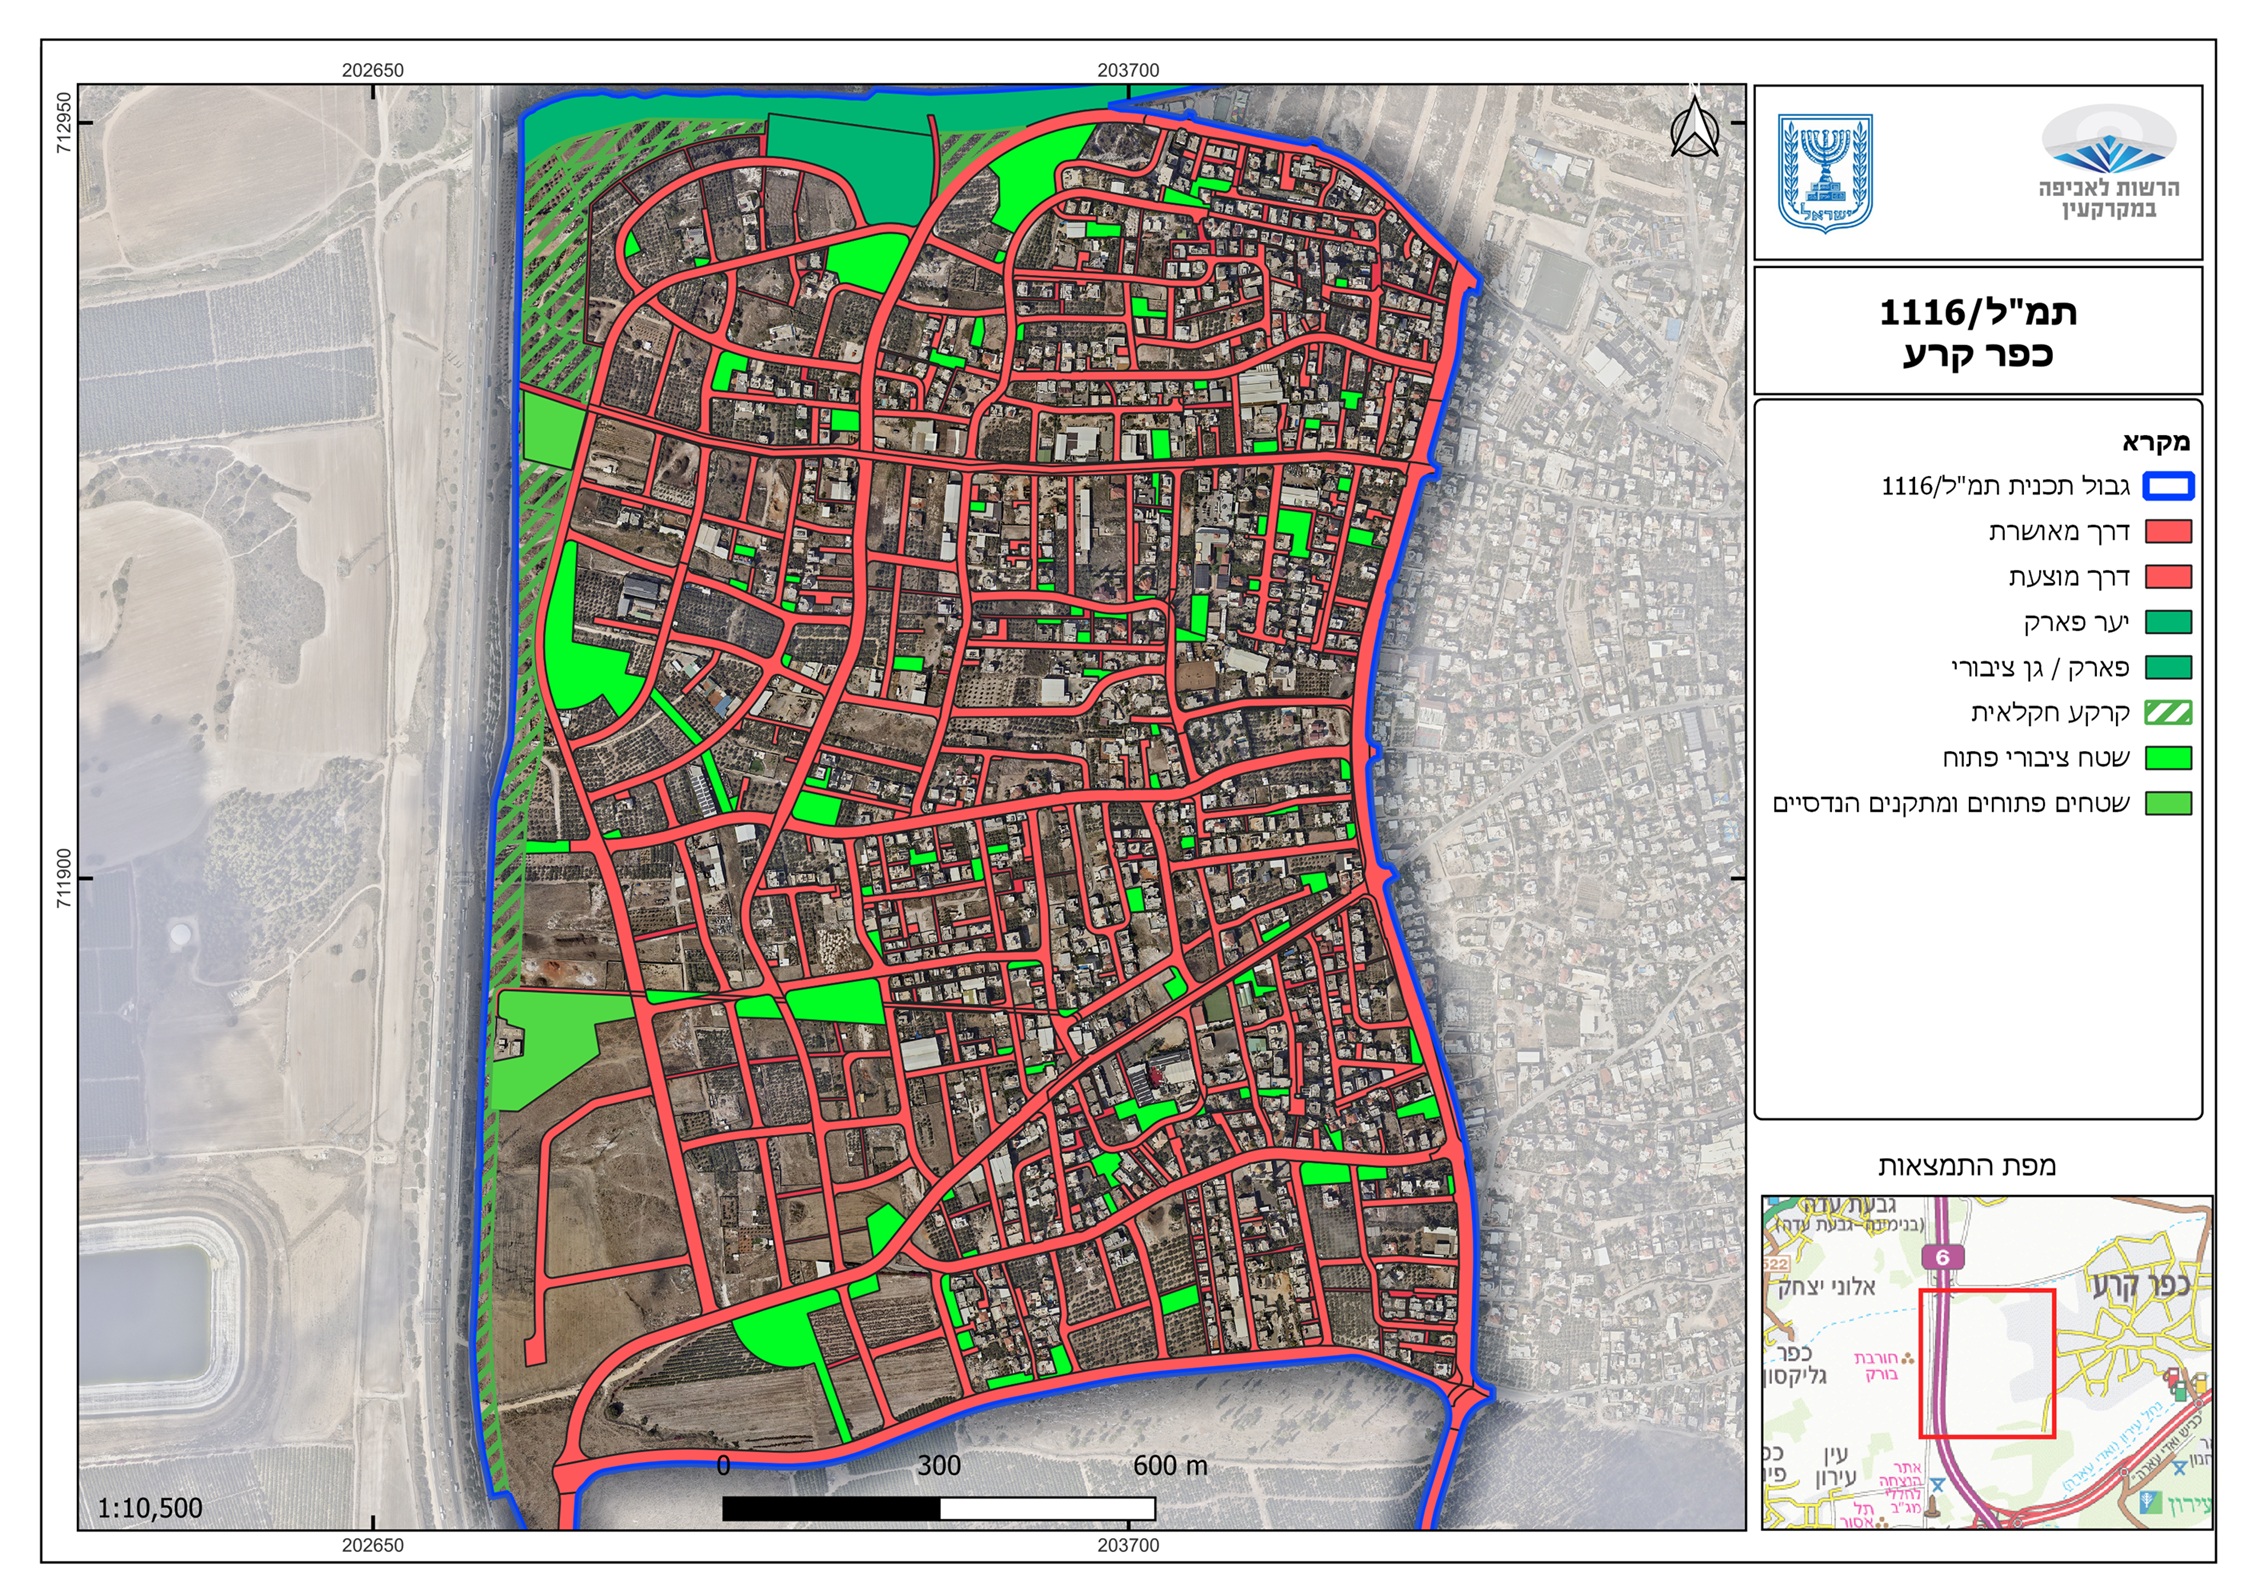Click the מפת התמצאות heading

tap(1966, 1166)
